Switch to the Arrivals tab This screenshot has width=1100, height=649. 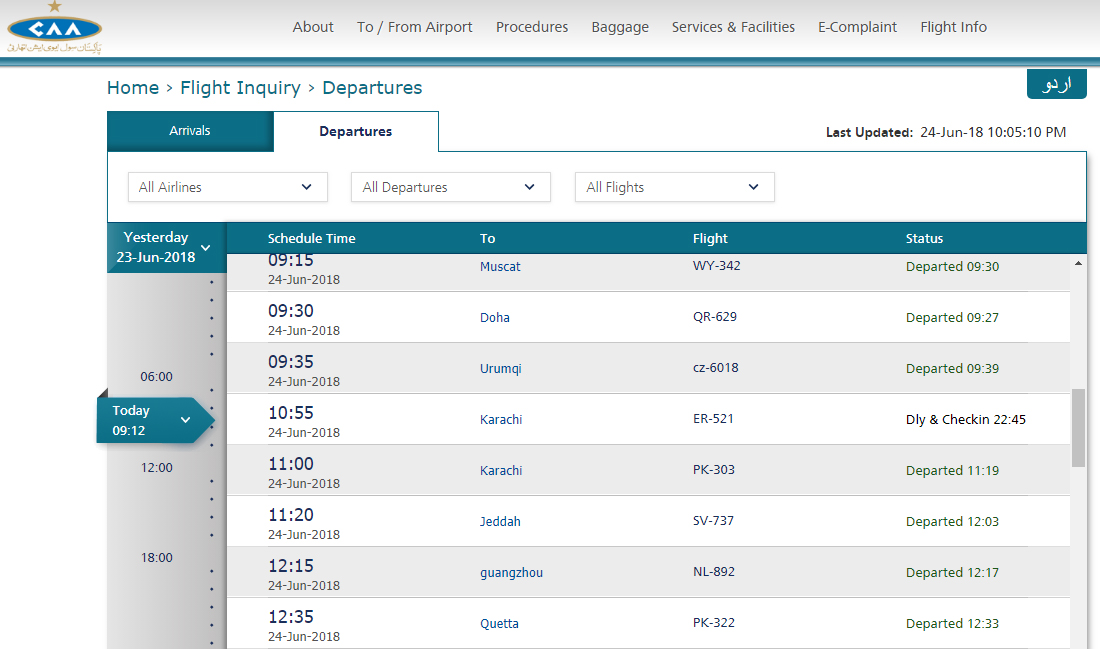click(x=190, y=131)
